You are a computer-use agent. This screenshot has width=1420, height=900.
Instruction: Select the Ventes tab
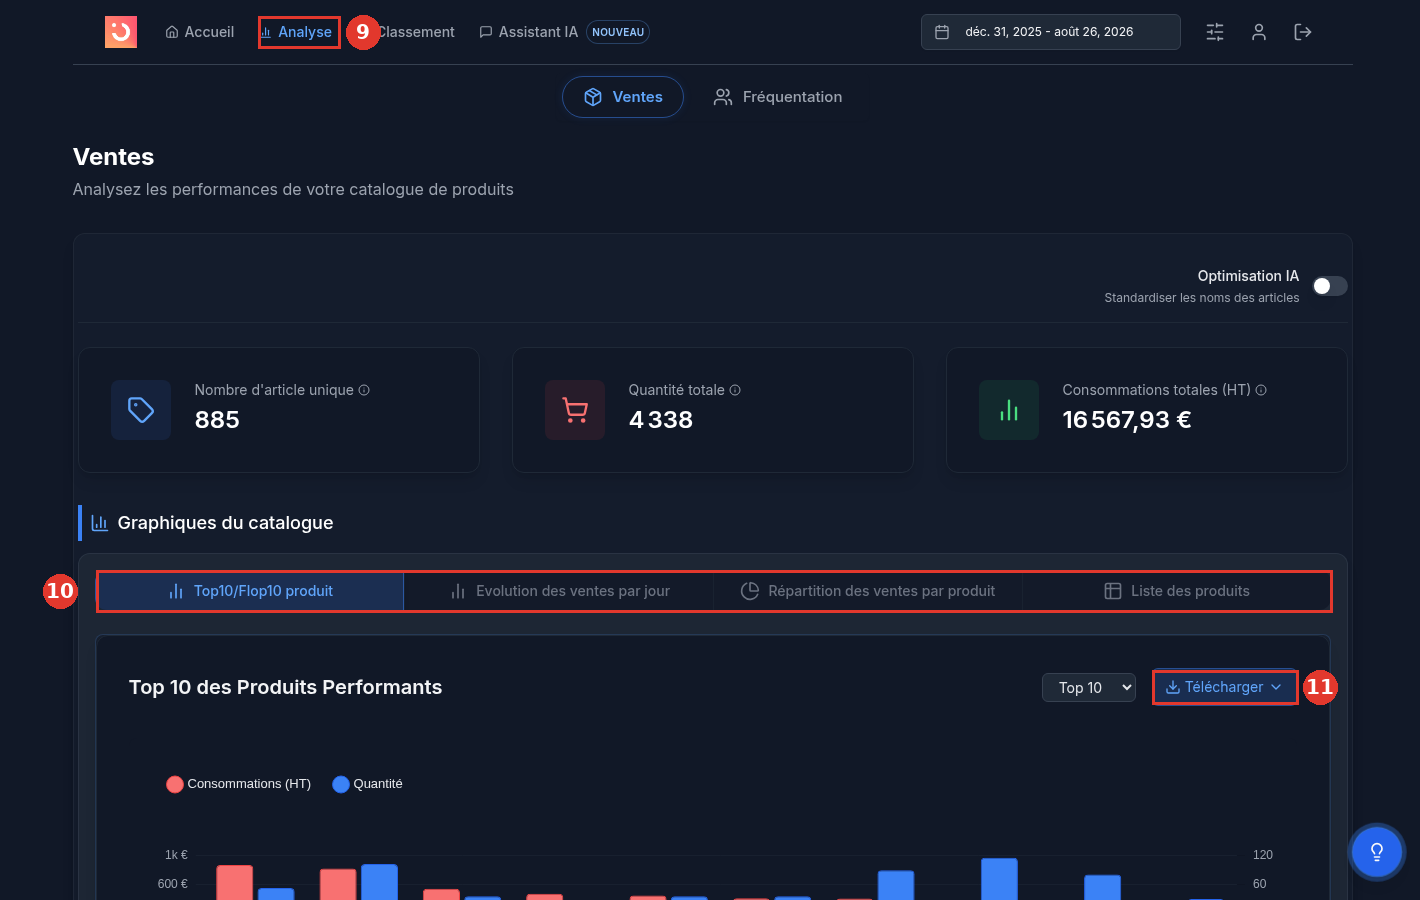pos(623,97)
